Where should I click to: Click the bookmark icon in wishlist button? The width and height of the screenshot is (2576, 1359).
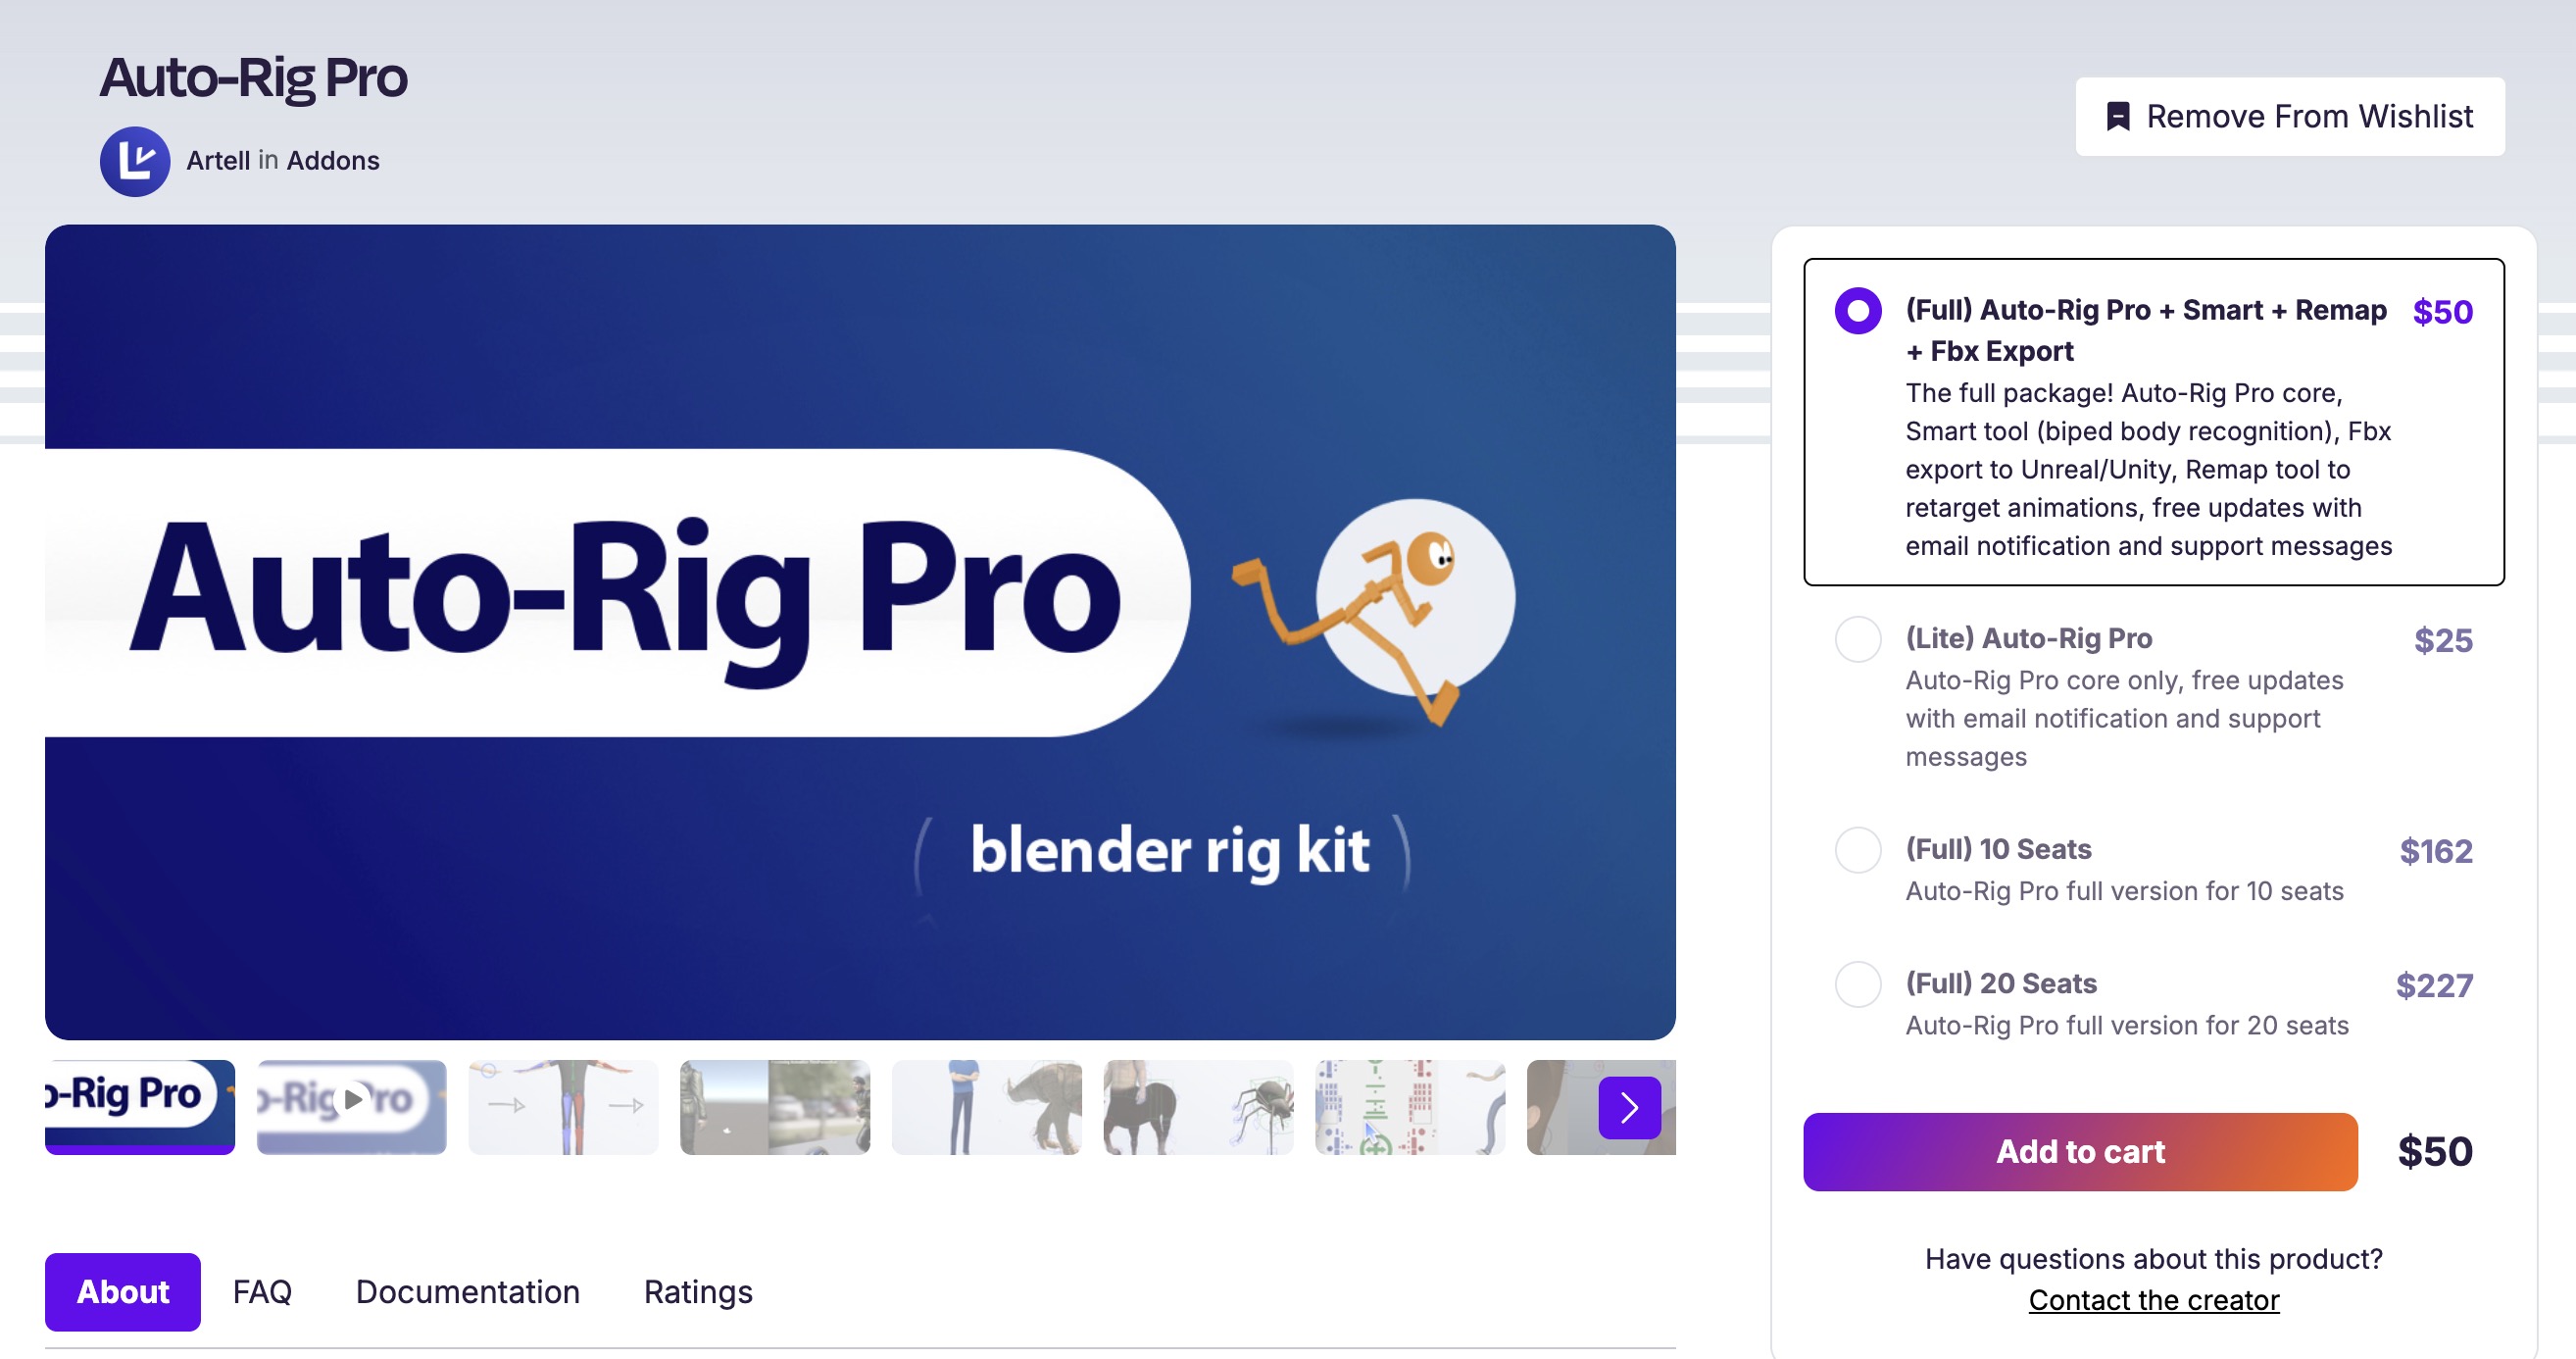pyautogui.click(x=2117, y=117)
